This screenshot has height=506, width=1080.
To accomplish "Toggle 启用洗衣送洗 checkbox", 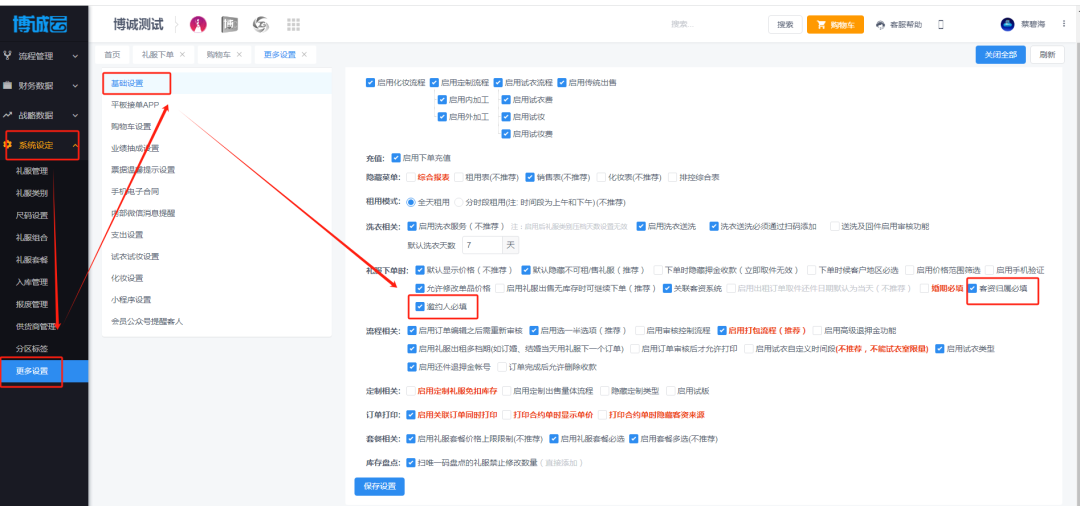I will point(641,226).
